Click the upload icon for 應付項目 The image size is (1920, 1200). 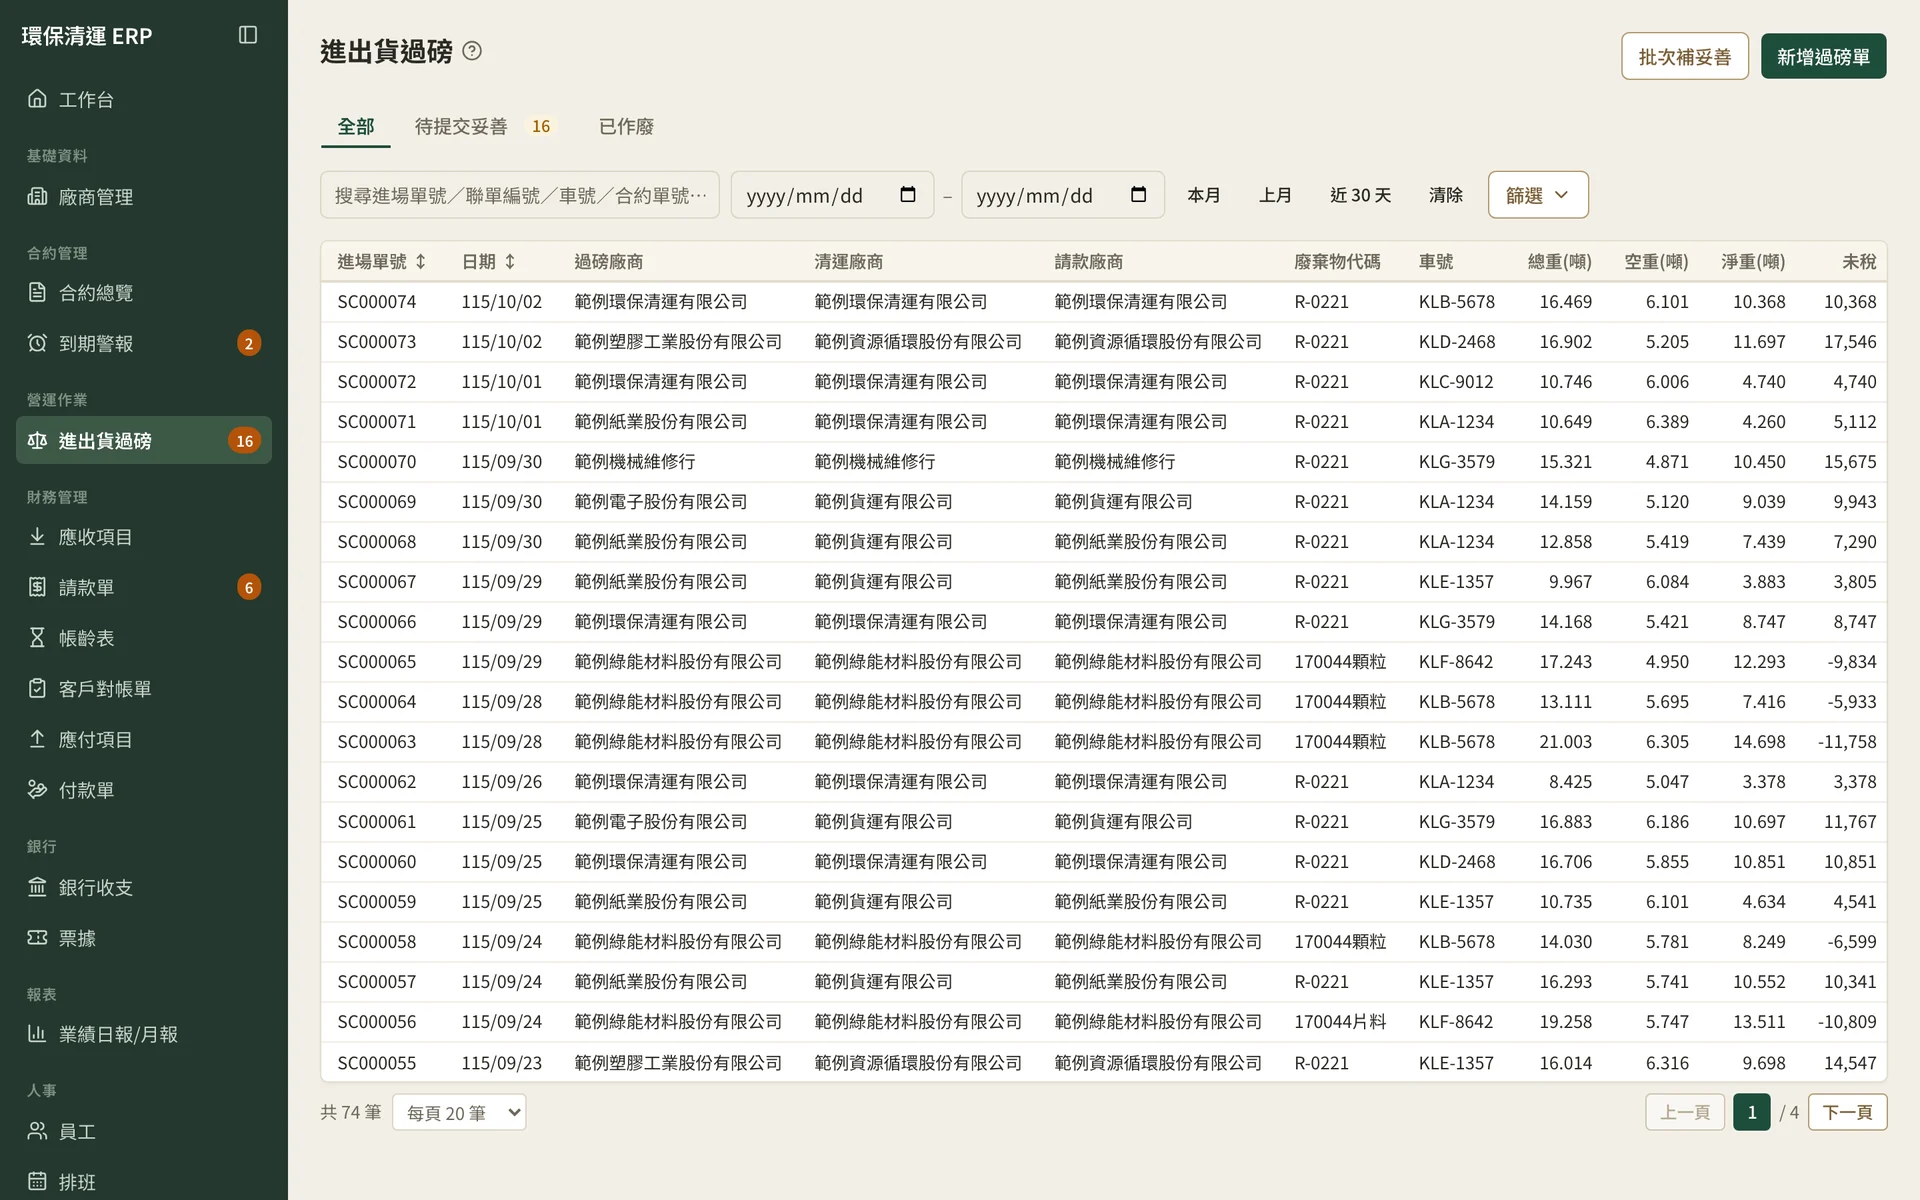(x=37, y=739)
